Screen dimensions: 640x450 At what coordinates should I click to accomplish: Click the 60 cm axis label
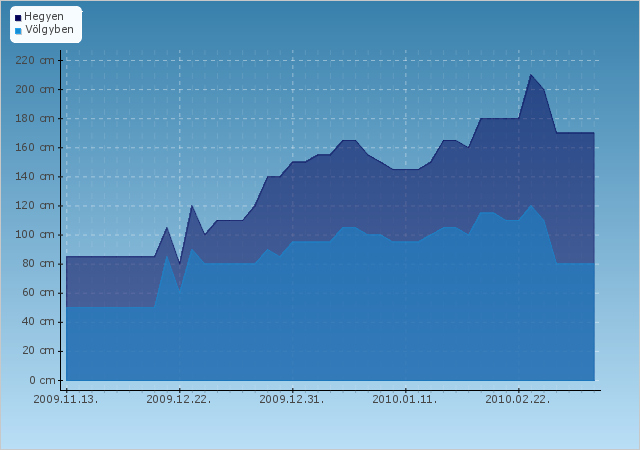point(38,293)
